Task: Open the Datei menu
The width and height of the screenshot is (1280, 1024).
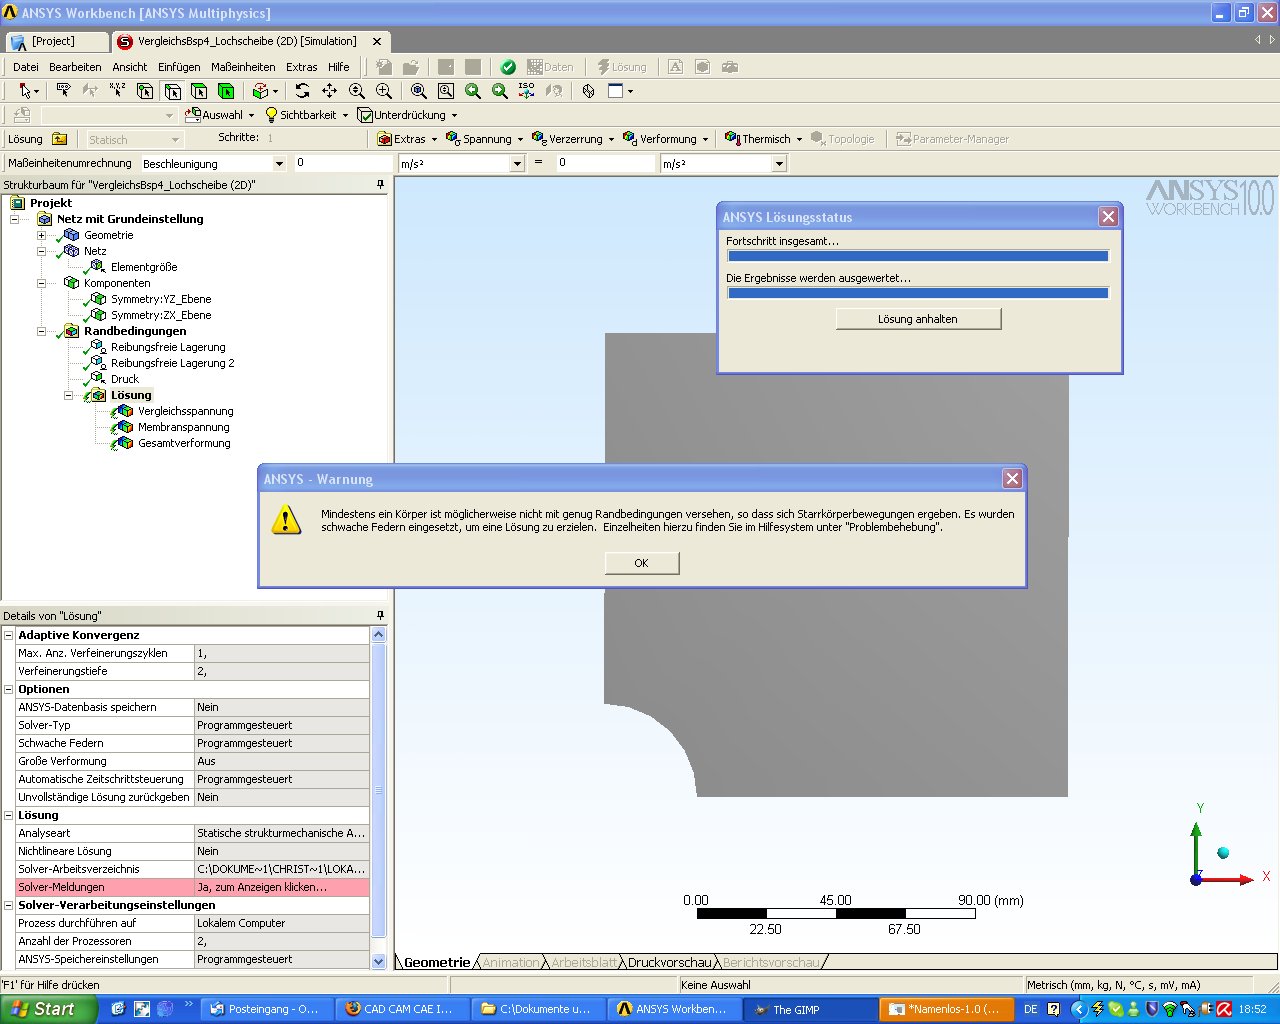Action: pos(25,67)
